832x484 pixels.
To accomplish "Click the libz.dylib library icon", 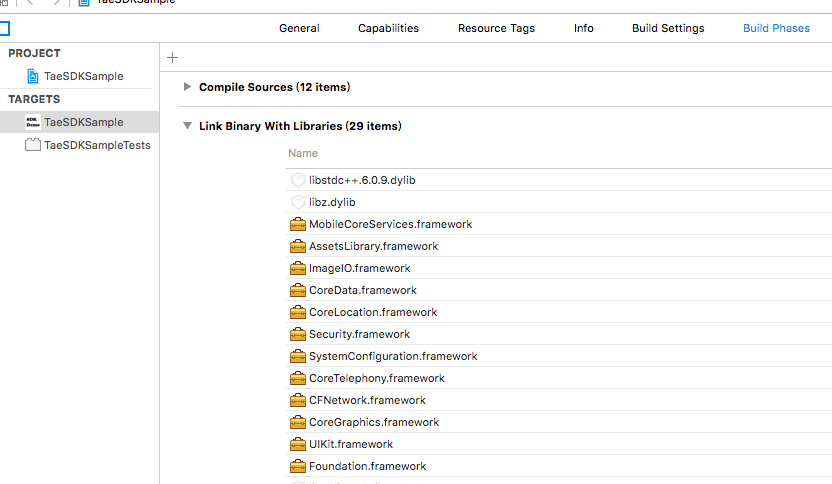I will tap(298, 202).
